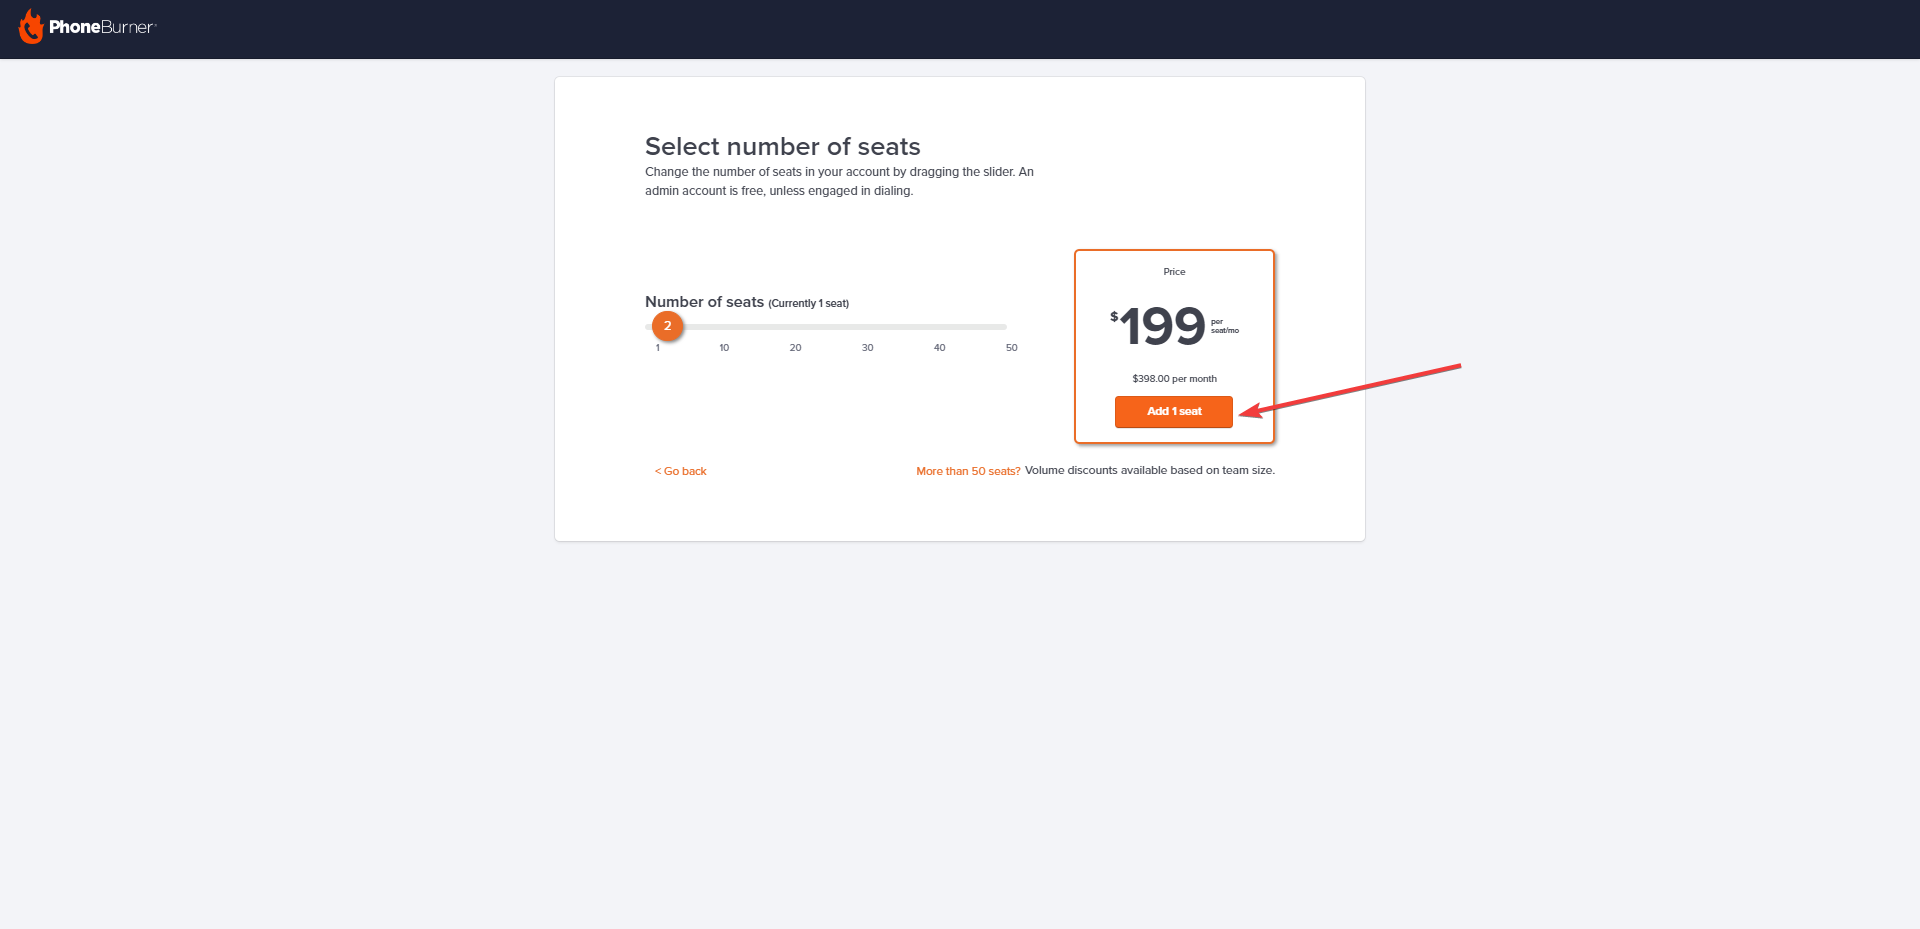The image size is (1920, 929).
Task: Select the 30 mark under the seat slider
Action: [x=867, y=348]
